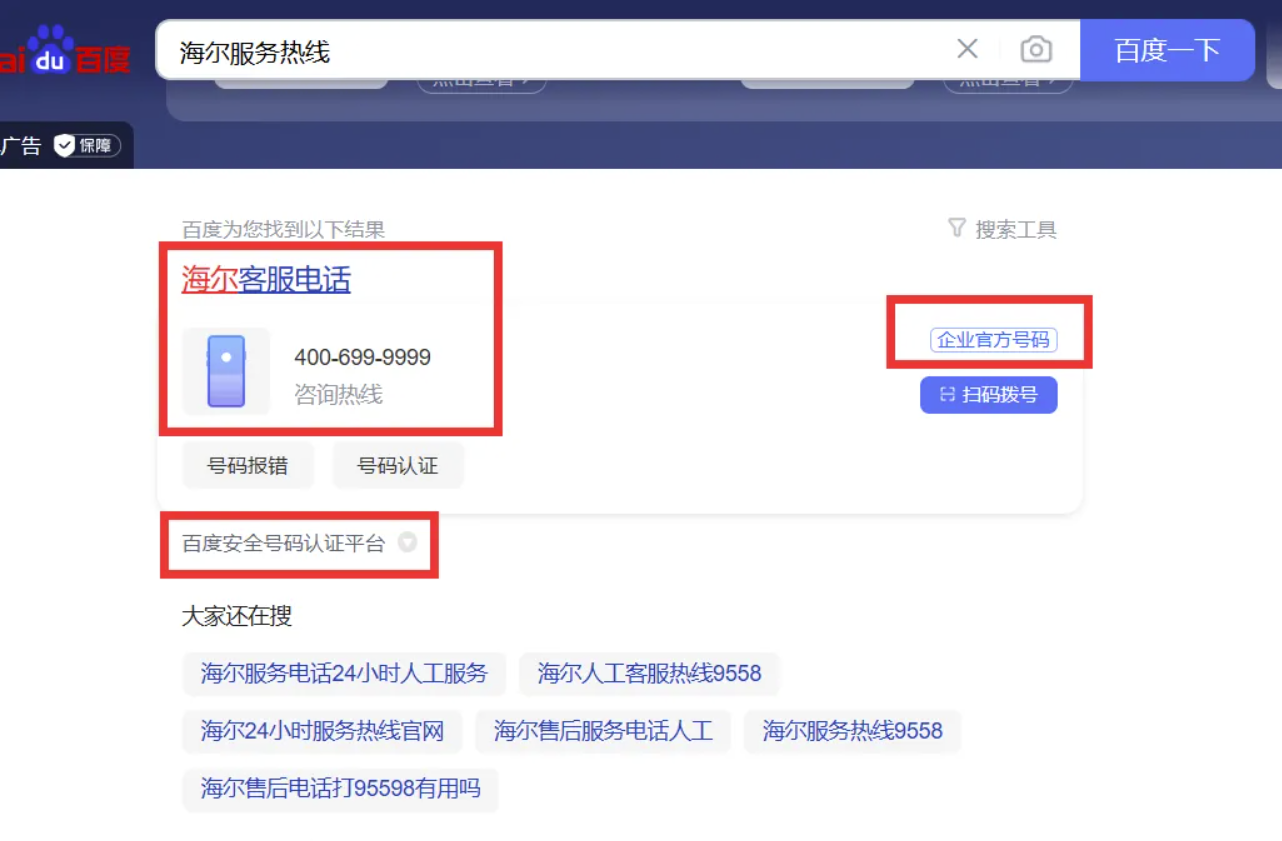Open the 海尔客服电话 result title link
1282x841 pixels.
[266, 280]
